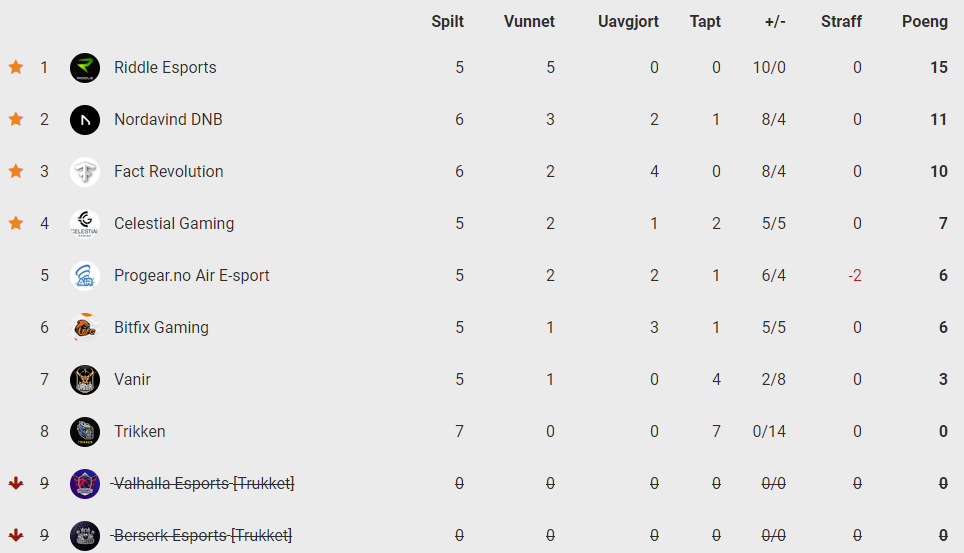Click the Progear.no Air E-sport logo

coord(85,276)
